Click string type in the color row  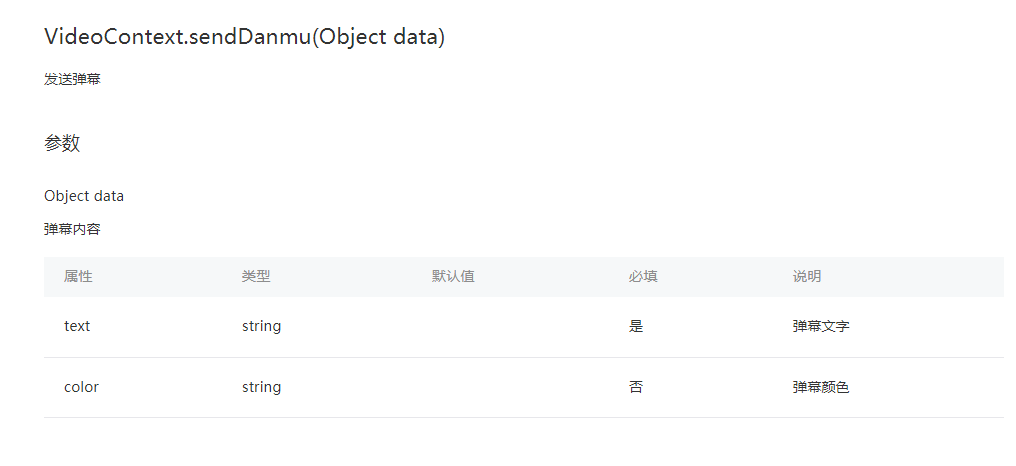pos(261,387)
